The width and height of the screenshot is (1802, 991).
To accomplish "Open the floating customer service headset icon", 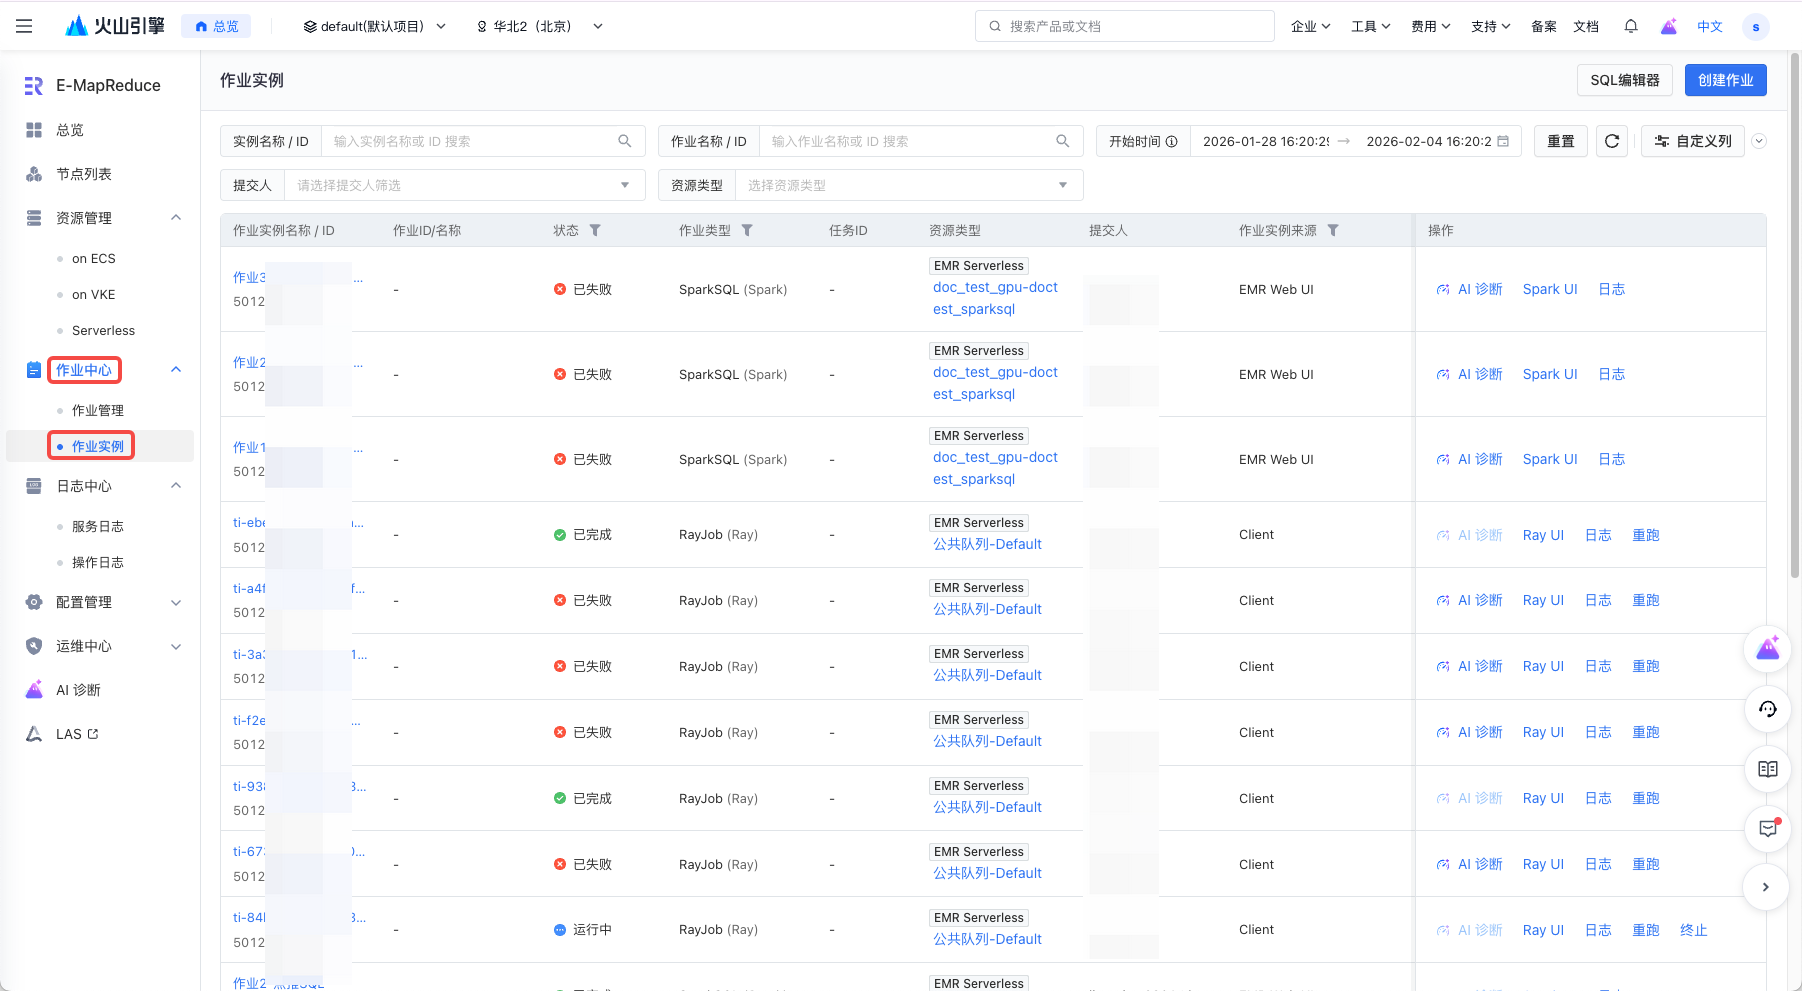I will click(x=1767, y=709).
